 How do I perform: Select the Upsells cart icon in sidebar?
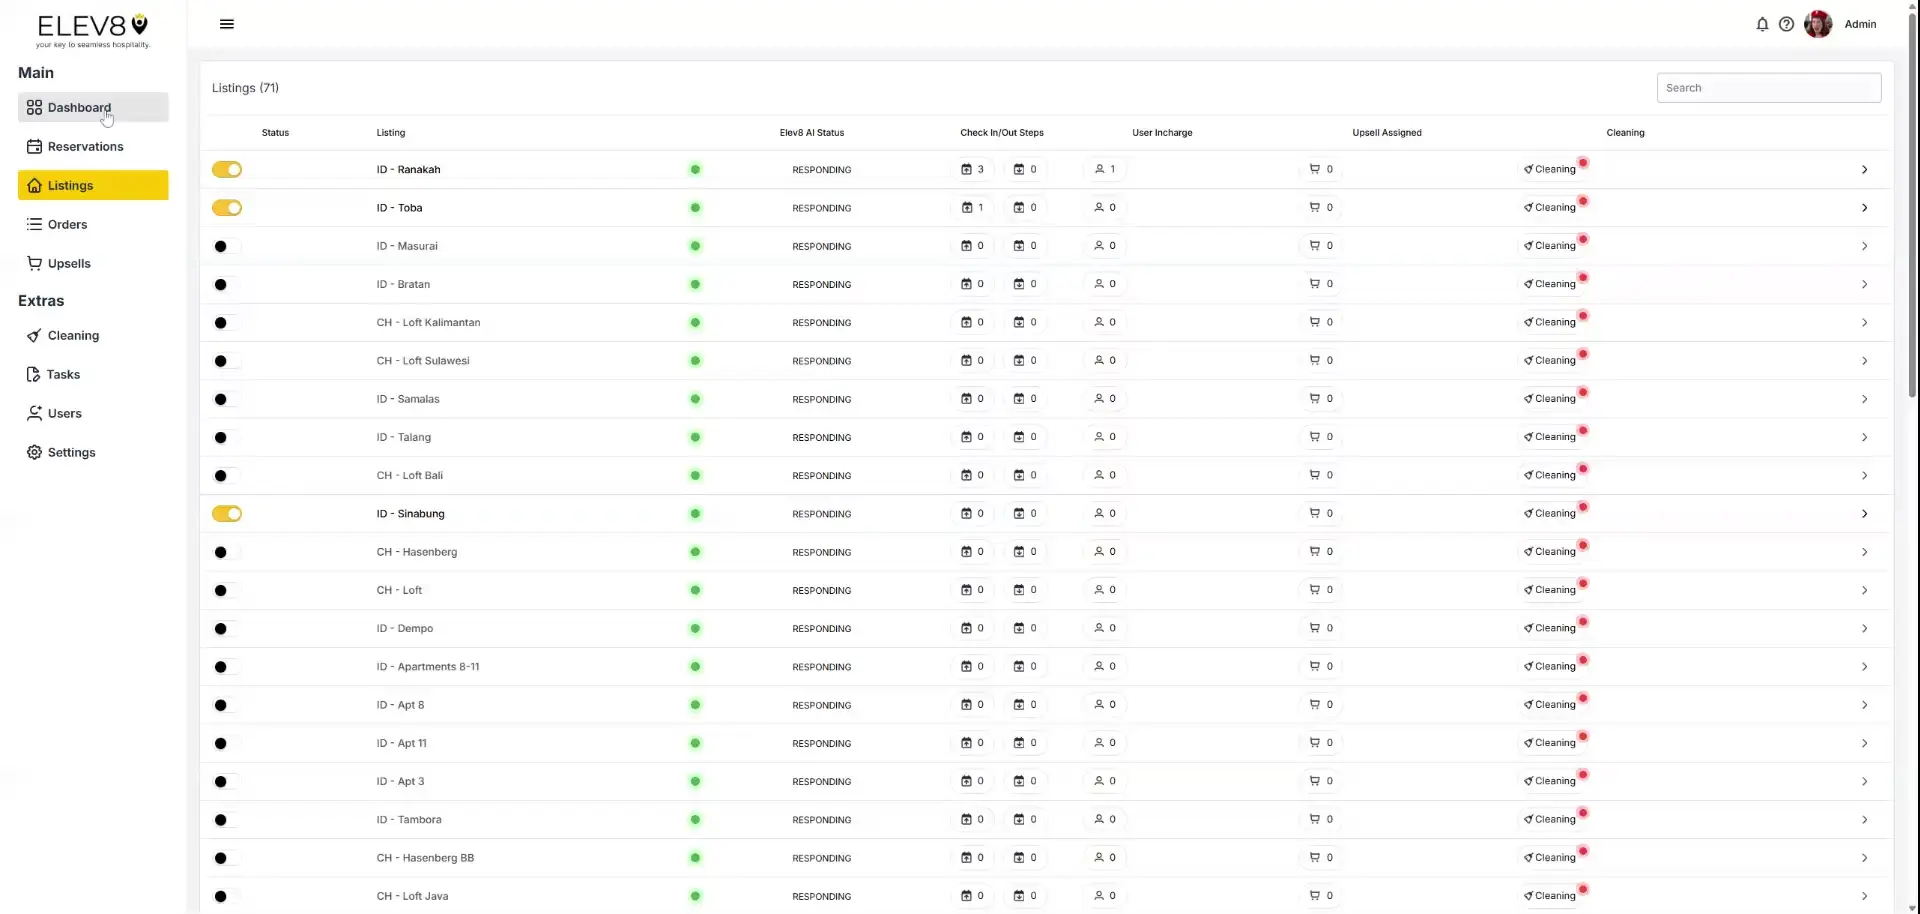(36, 263)
